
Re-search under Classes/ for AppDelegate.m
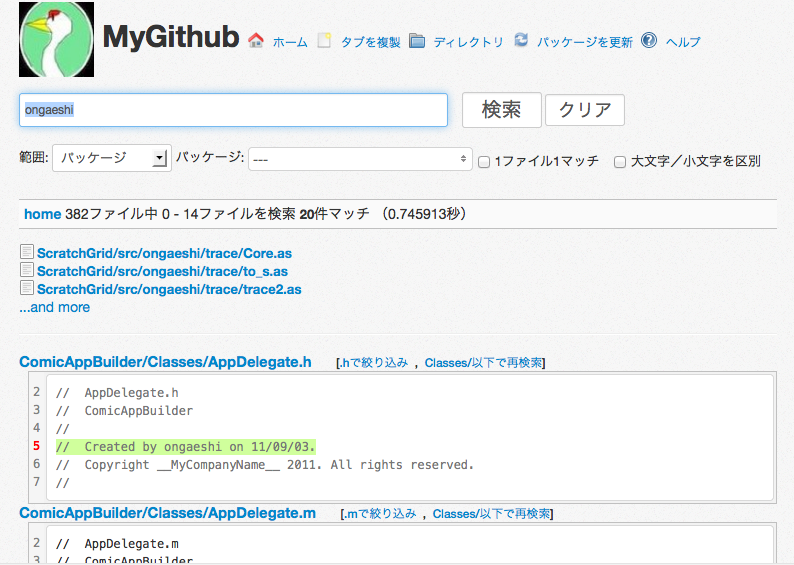point(491,514)
